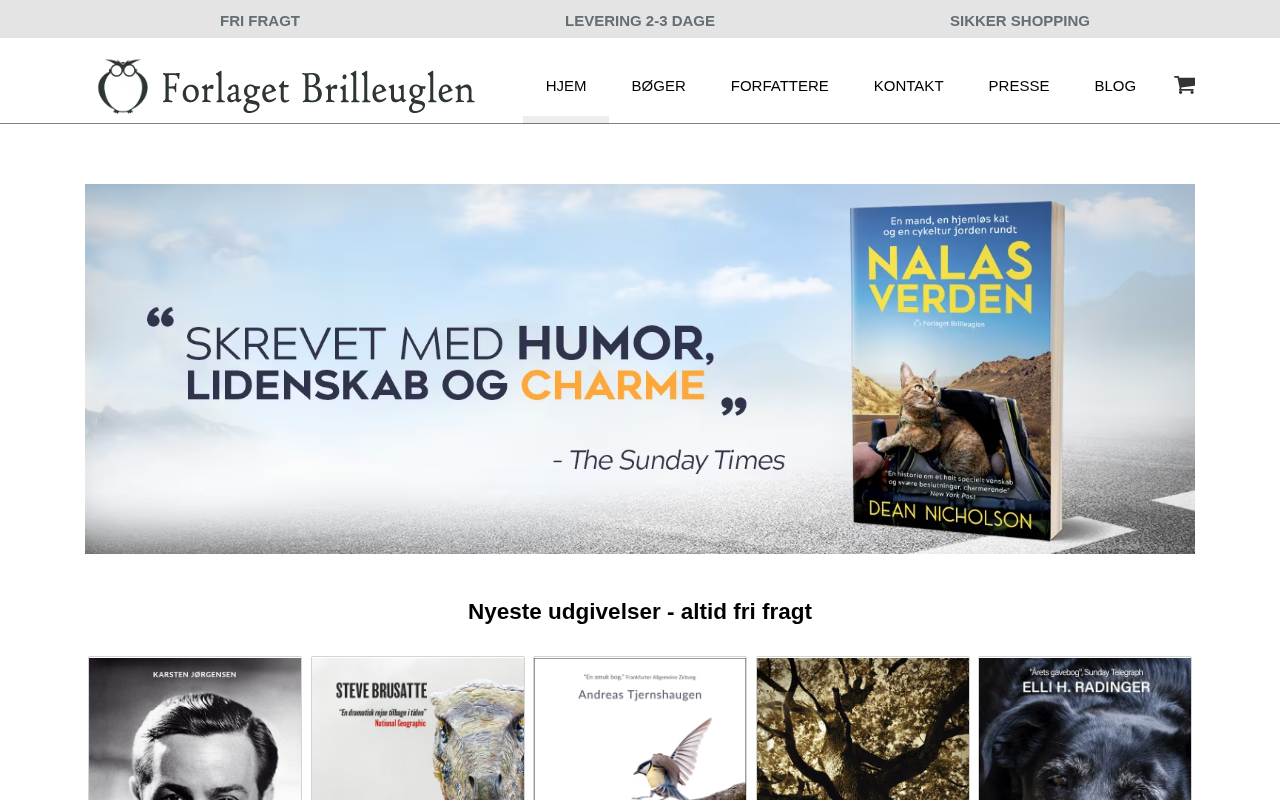1280x800 pixels.
Task: Select KONTAKT in navigation
Action: (908, 86)
